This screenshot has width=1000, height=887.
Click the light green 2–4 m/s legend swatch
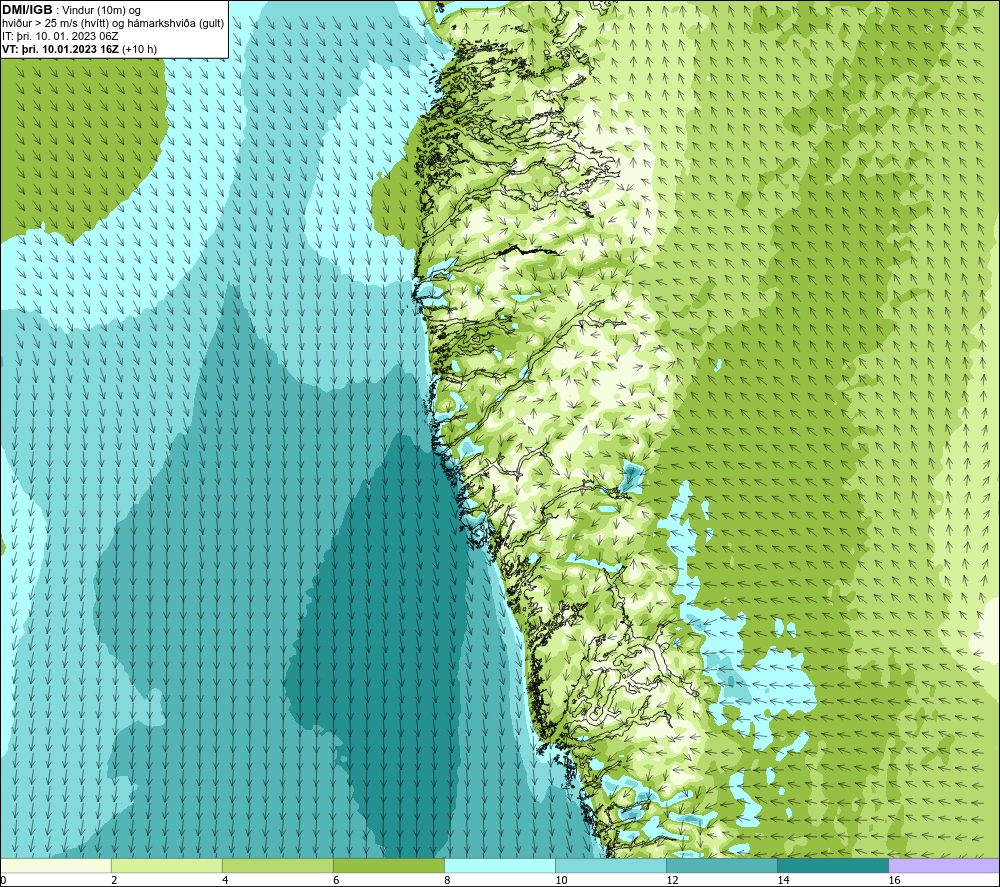click(167, 866)
